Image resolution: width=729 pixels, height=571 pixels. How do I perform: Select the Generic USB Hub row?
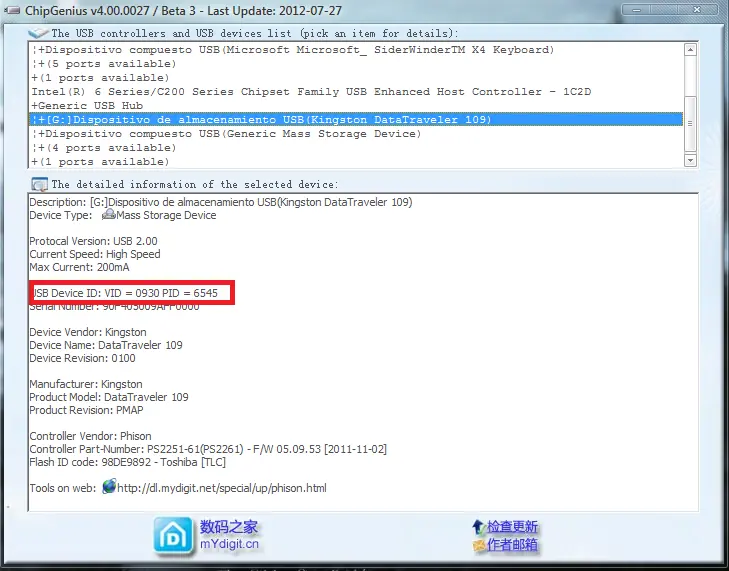point(356,106)
